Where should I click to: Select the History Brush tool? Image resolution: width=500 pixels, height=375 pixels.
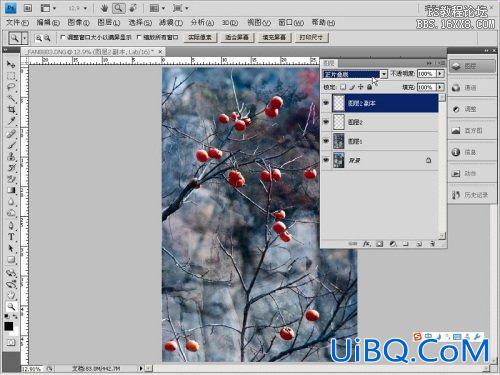[11, 168]
